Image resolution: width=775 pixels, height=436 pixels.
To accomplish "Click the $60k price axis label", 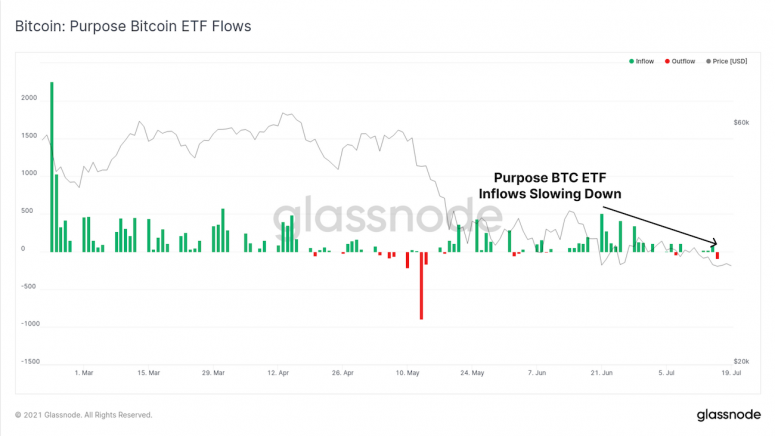I will pos(741,123).
